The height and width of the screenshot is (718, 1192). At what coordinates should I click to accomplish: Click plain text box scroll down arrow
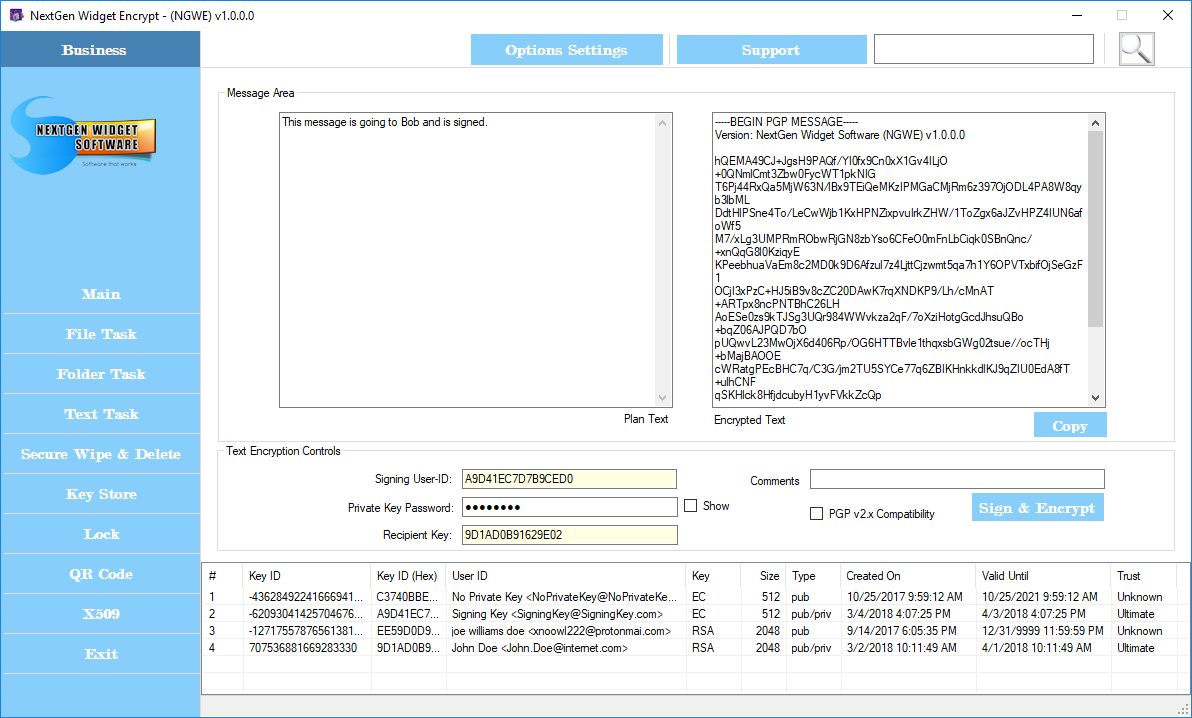point(662,397)
